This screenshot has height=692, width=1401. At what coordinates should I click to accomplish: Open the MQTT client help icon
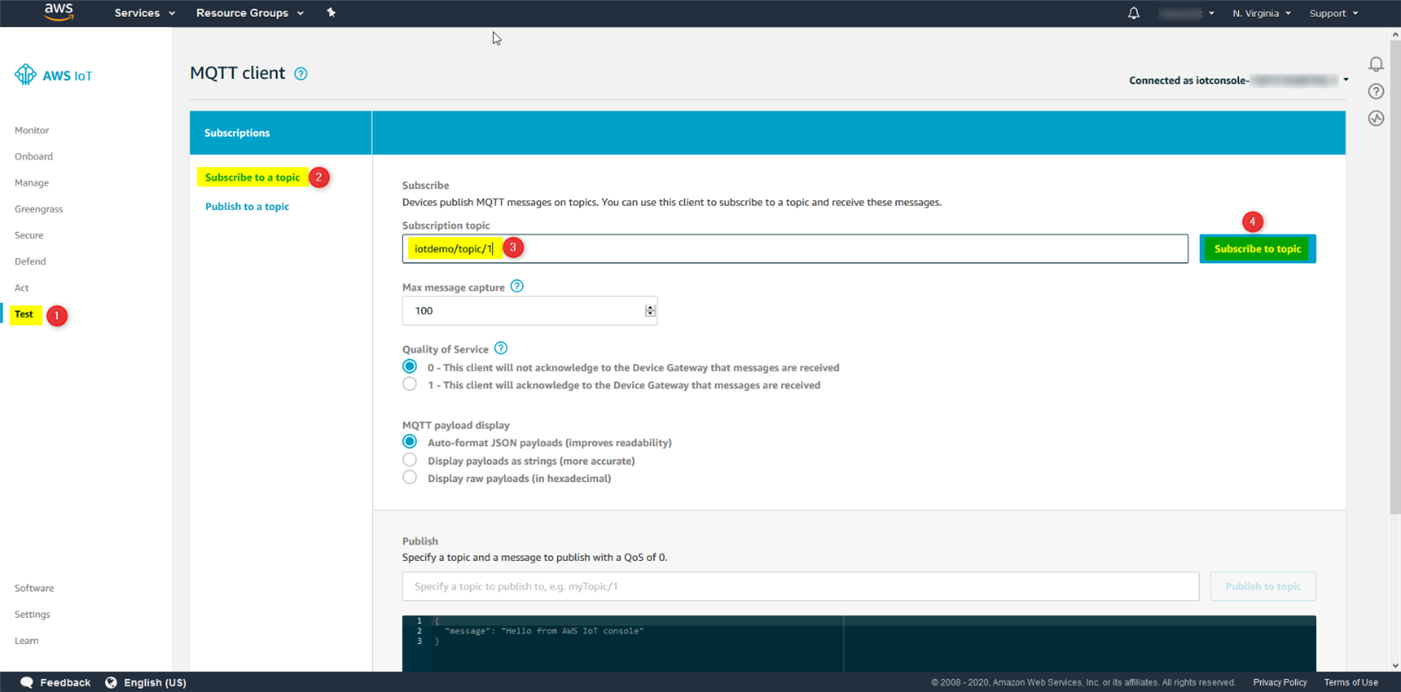[x=300, y=74]
